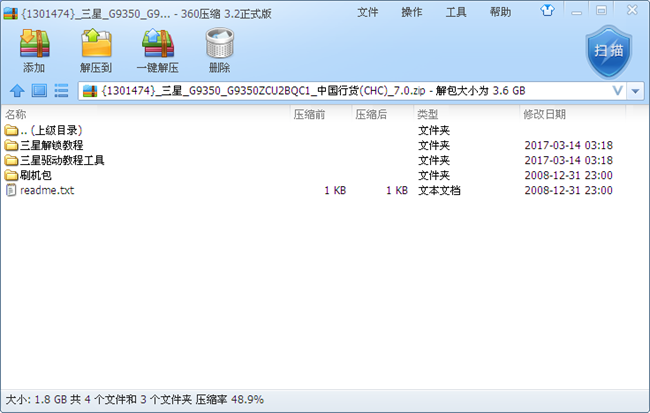650x413 pixels.
Task: Click the 删除 (Delete) trash icon
Action: (219, 49)
